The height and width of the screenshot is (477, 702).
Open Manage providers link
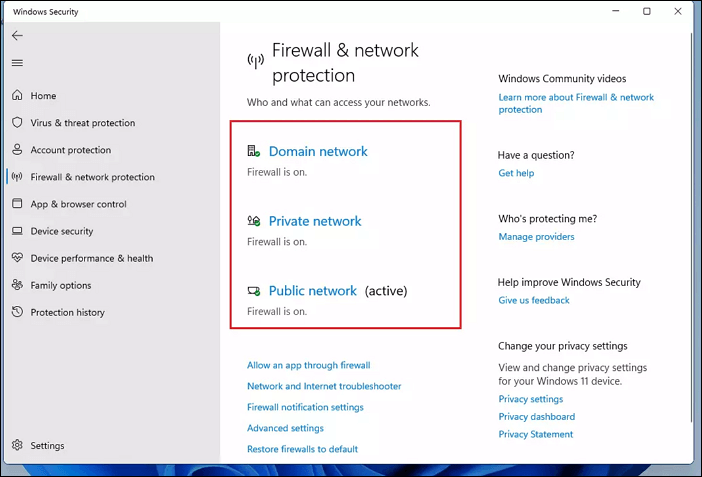(536, 236)
